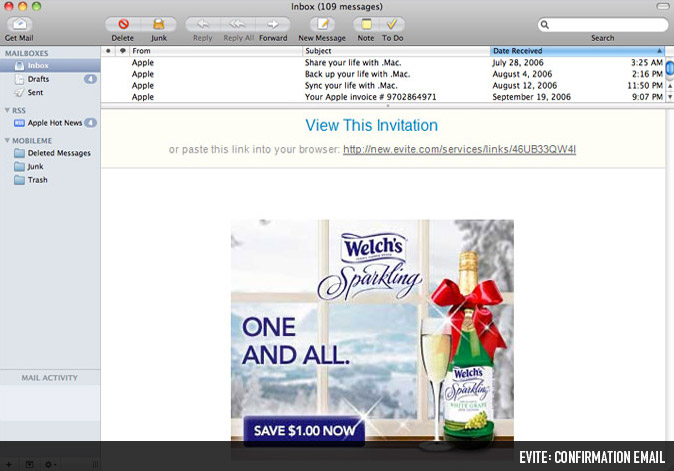Select 'Your Apple invoice # 9702864971' message
This screenshot has width=674, height=471.
(x=383, y=97)
